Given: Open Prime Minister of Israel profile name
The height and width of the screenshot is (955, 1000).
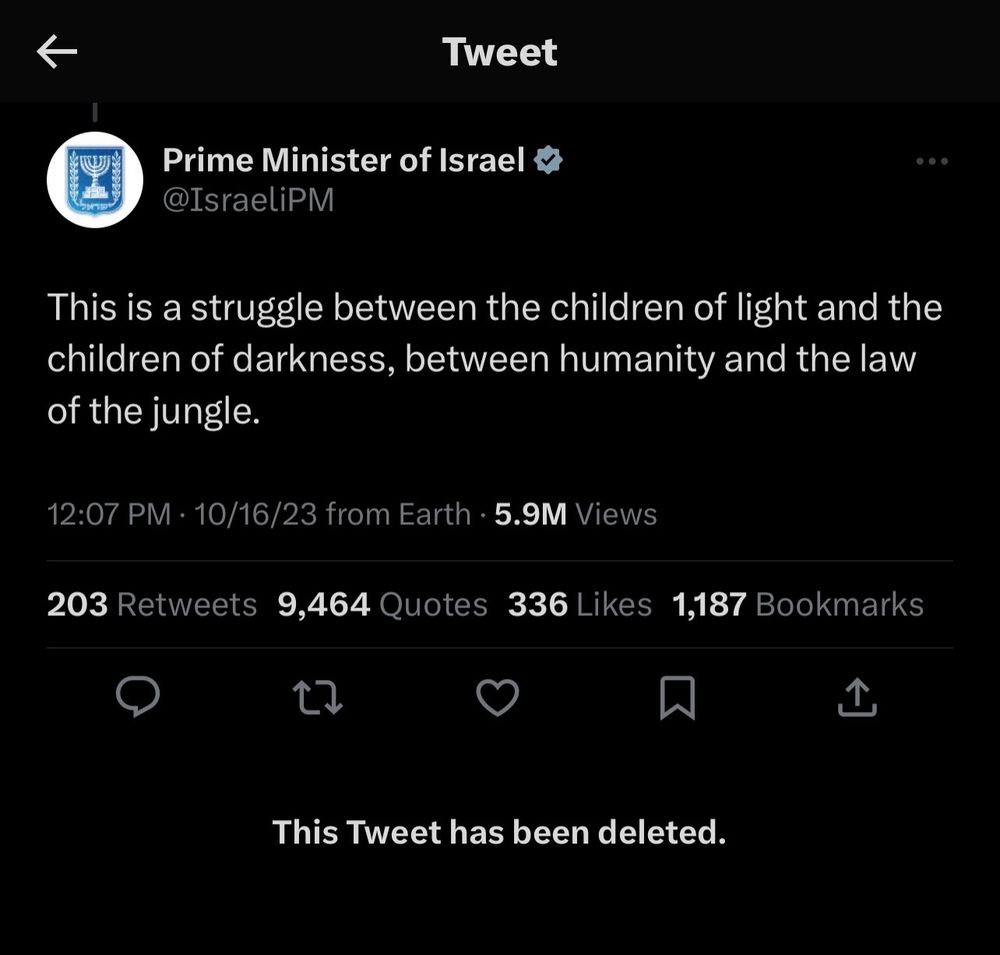Looking at the screenshot, I should 343,159.
